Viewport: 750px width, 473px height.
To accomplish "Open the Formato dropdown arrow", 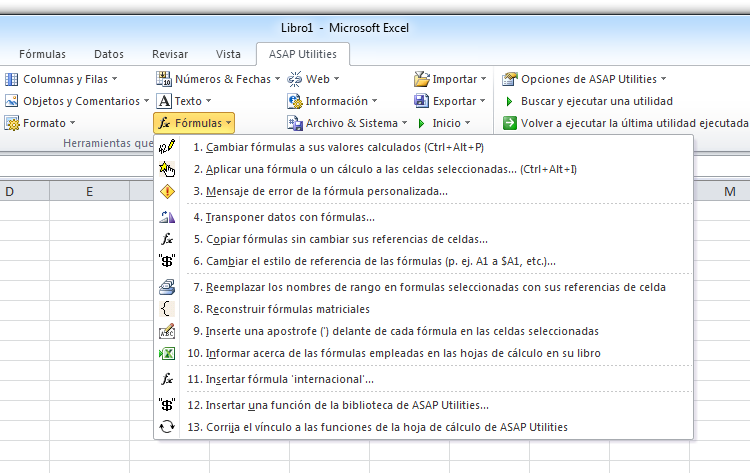I will tap(73, 123).
